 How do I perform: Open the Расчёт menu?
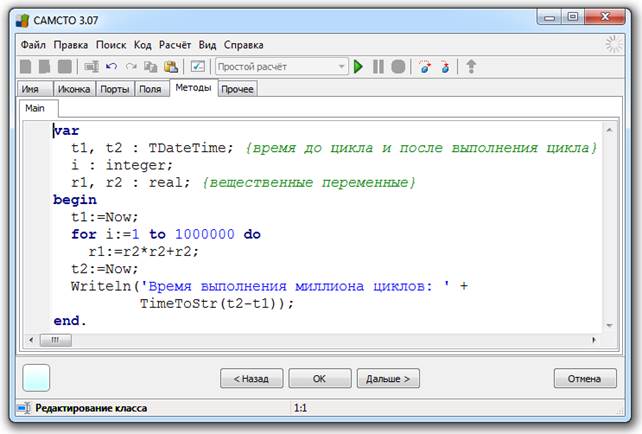point(175,45)
